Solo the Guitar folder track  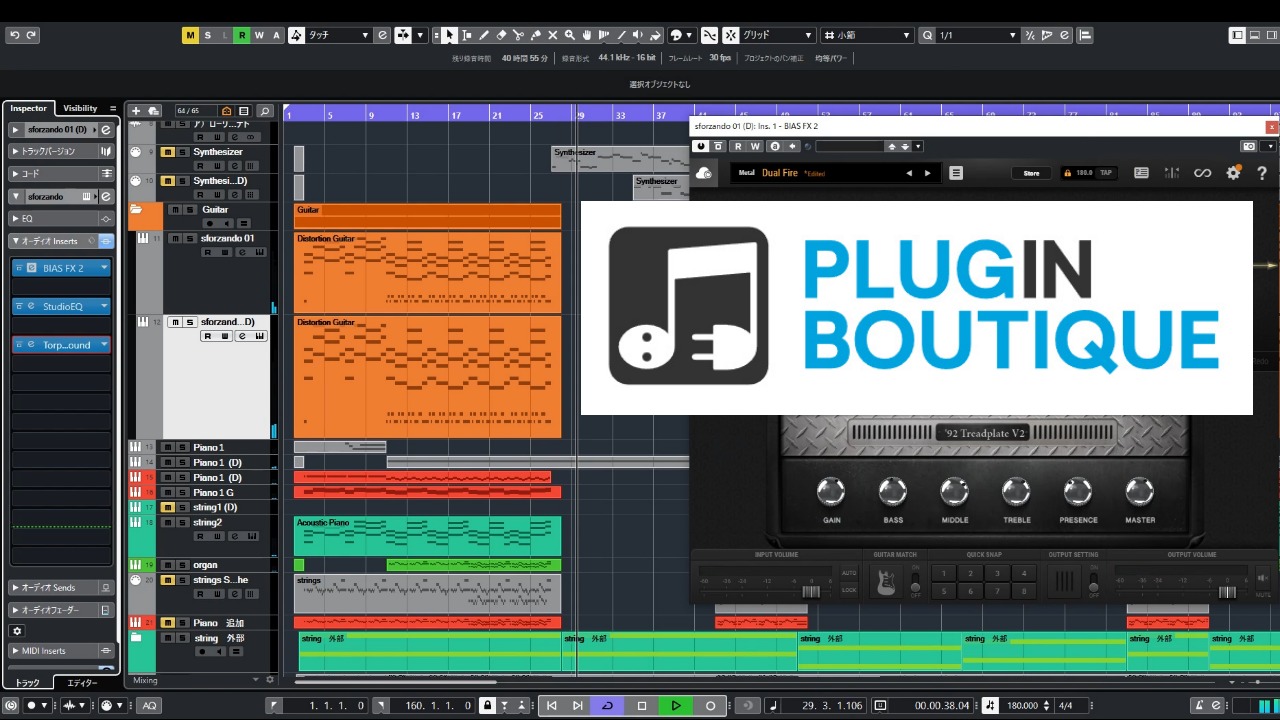tap(189, 210)
